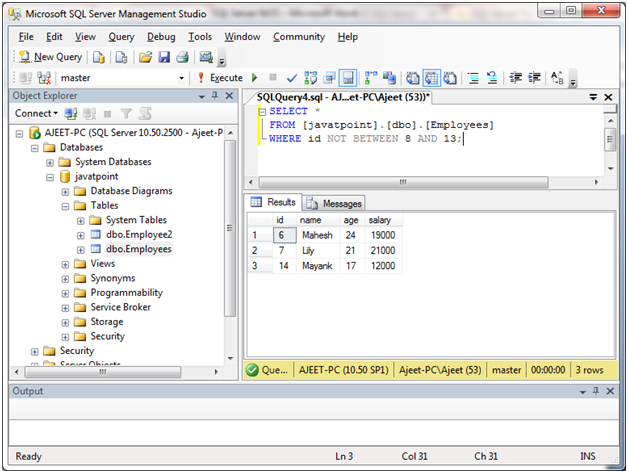Open Object Explorer window position dropdown arrow
This screenshot has height=473, width=628.
[202, 96]
